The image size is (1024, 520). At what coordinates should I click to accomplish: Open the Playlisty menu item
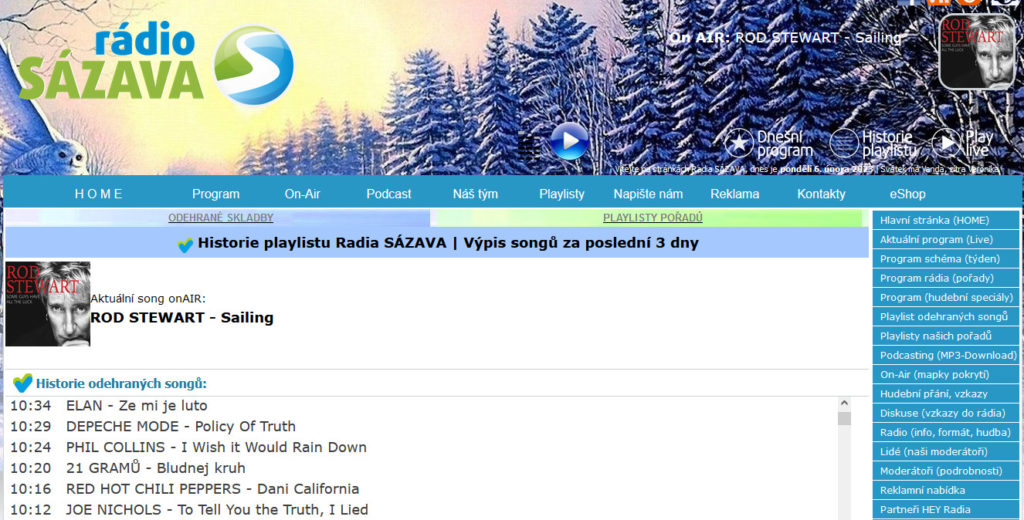point(562,194)
